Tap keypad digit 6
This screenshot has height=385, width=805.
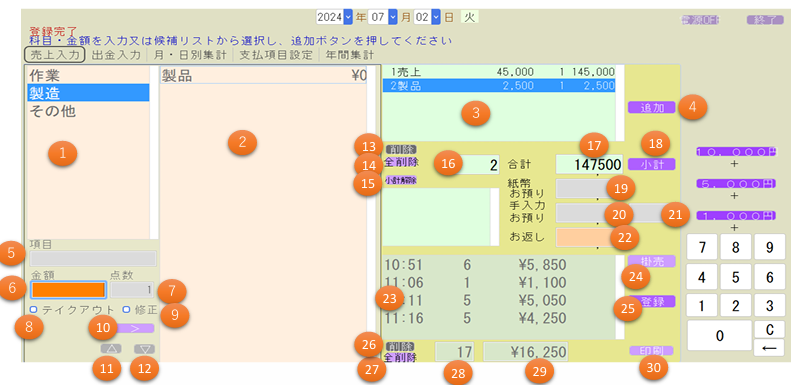tap(770, 277)
